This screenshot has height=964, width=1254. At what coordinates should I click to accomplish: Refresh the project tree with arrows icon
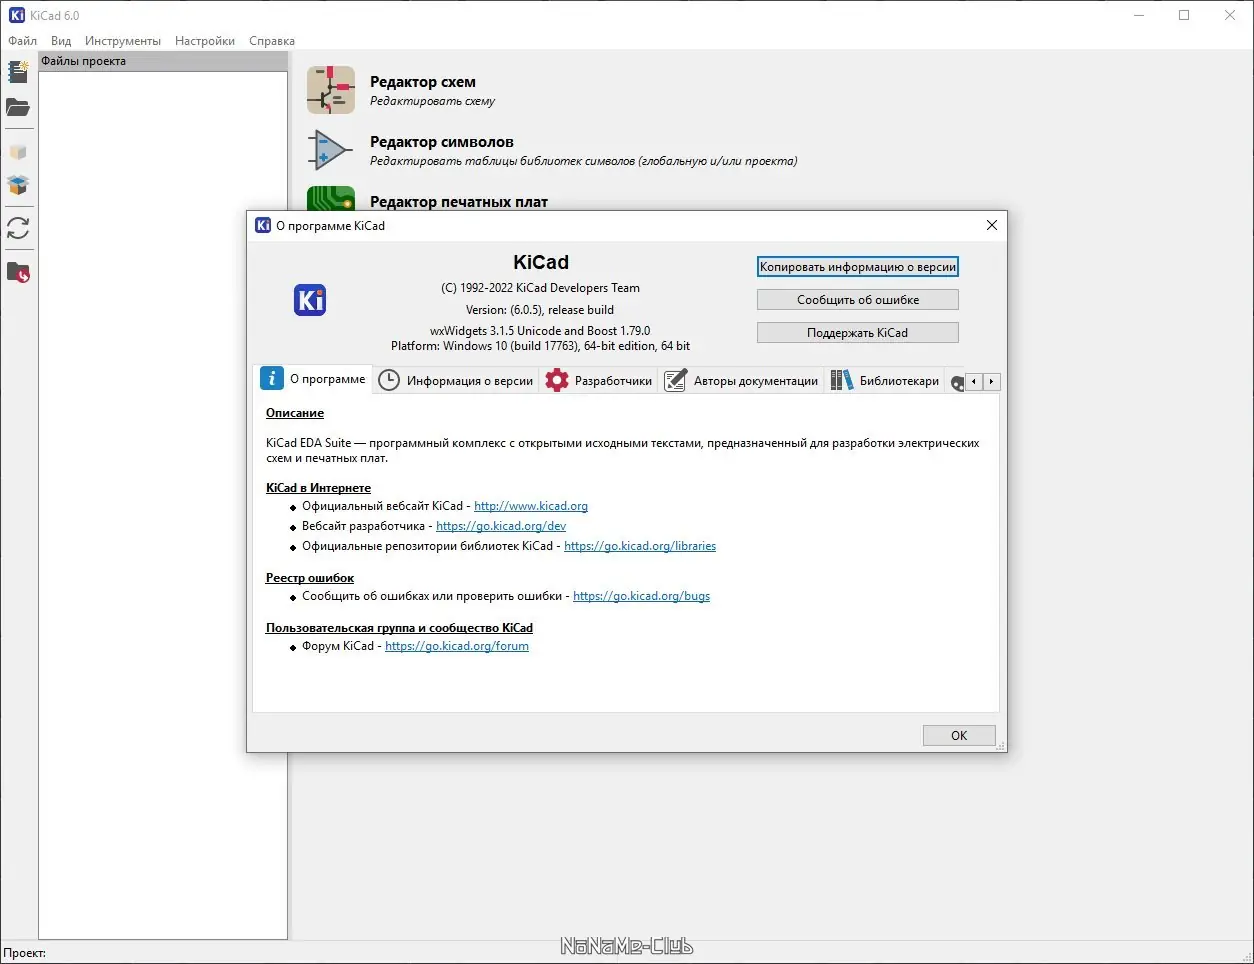[x=18, y=228]
